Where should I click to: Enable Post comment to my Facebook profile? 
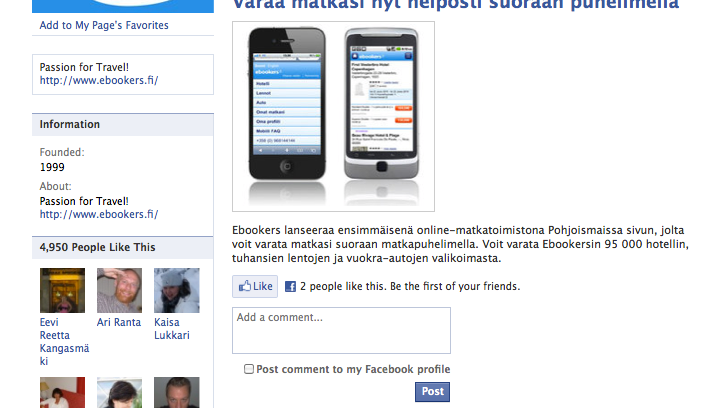pyautogui.click(x=249, y=369)
